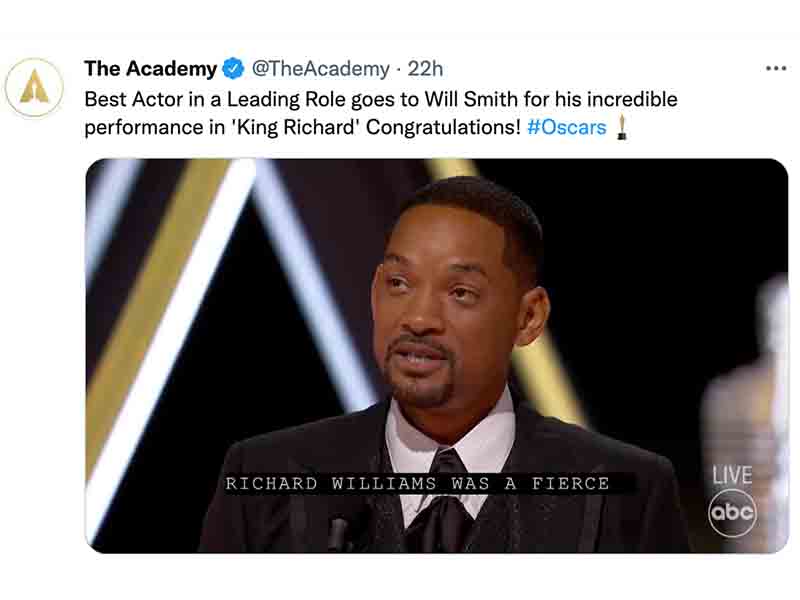
Task: Open the three-dot more options menu
Action: point(776,68)
